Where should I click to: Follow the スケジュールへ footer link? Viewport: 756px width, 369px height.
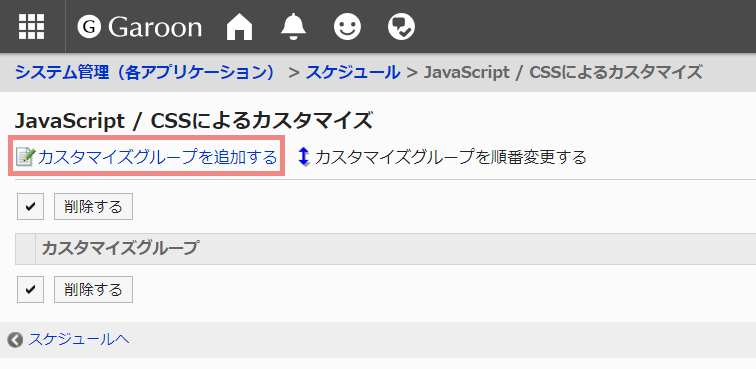pos(79,340)
